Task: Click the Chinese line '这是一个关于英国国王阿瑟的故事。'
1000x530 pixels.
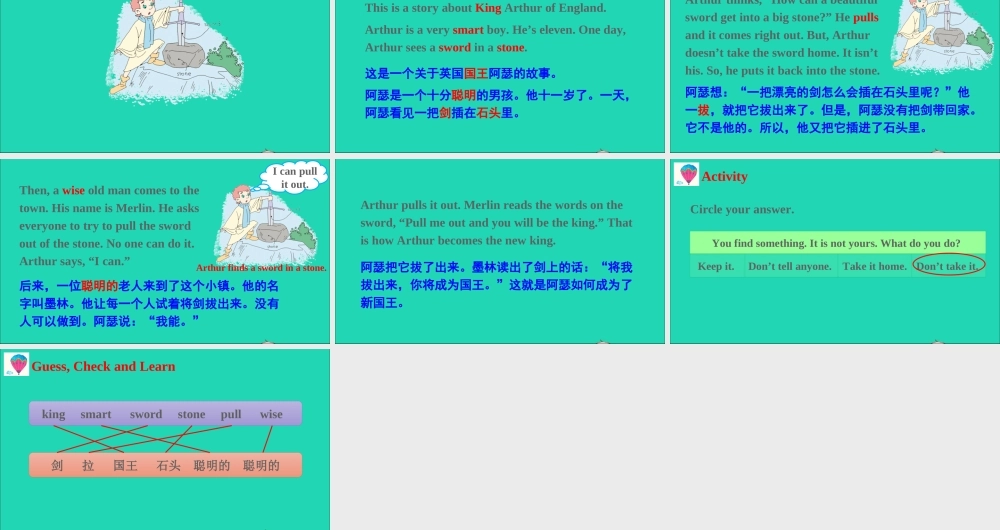Action: (461, 73)
